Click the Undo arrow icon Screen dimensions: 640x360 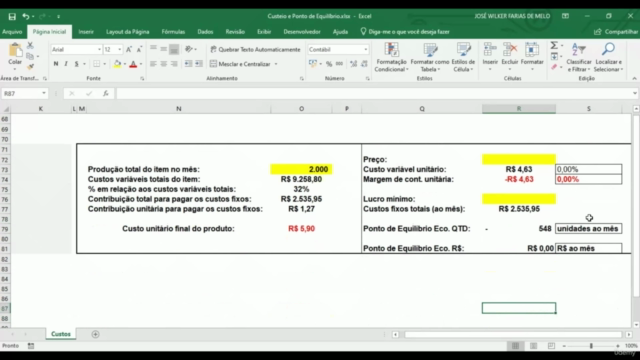pos(26,16)
